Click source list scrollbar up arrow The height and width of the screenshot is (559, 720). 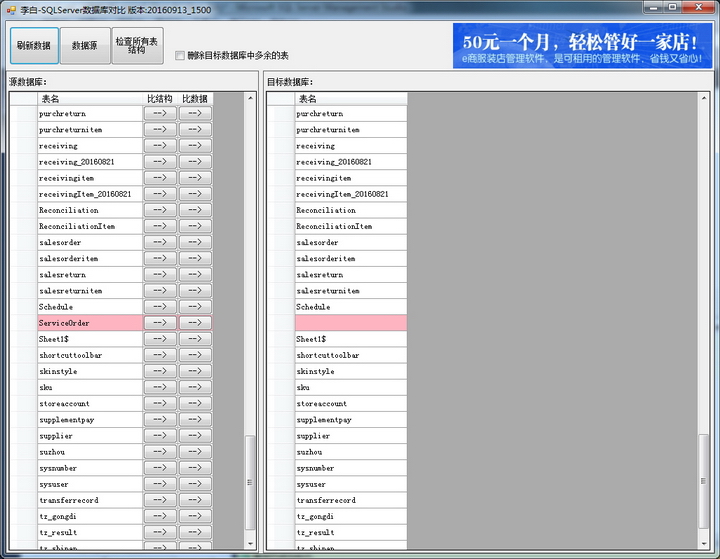coord(250,98)
